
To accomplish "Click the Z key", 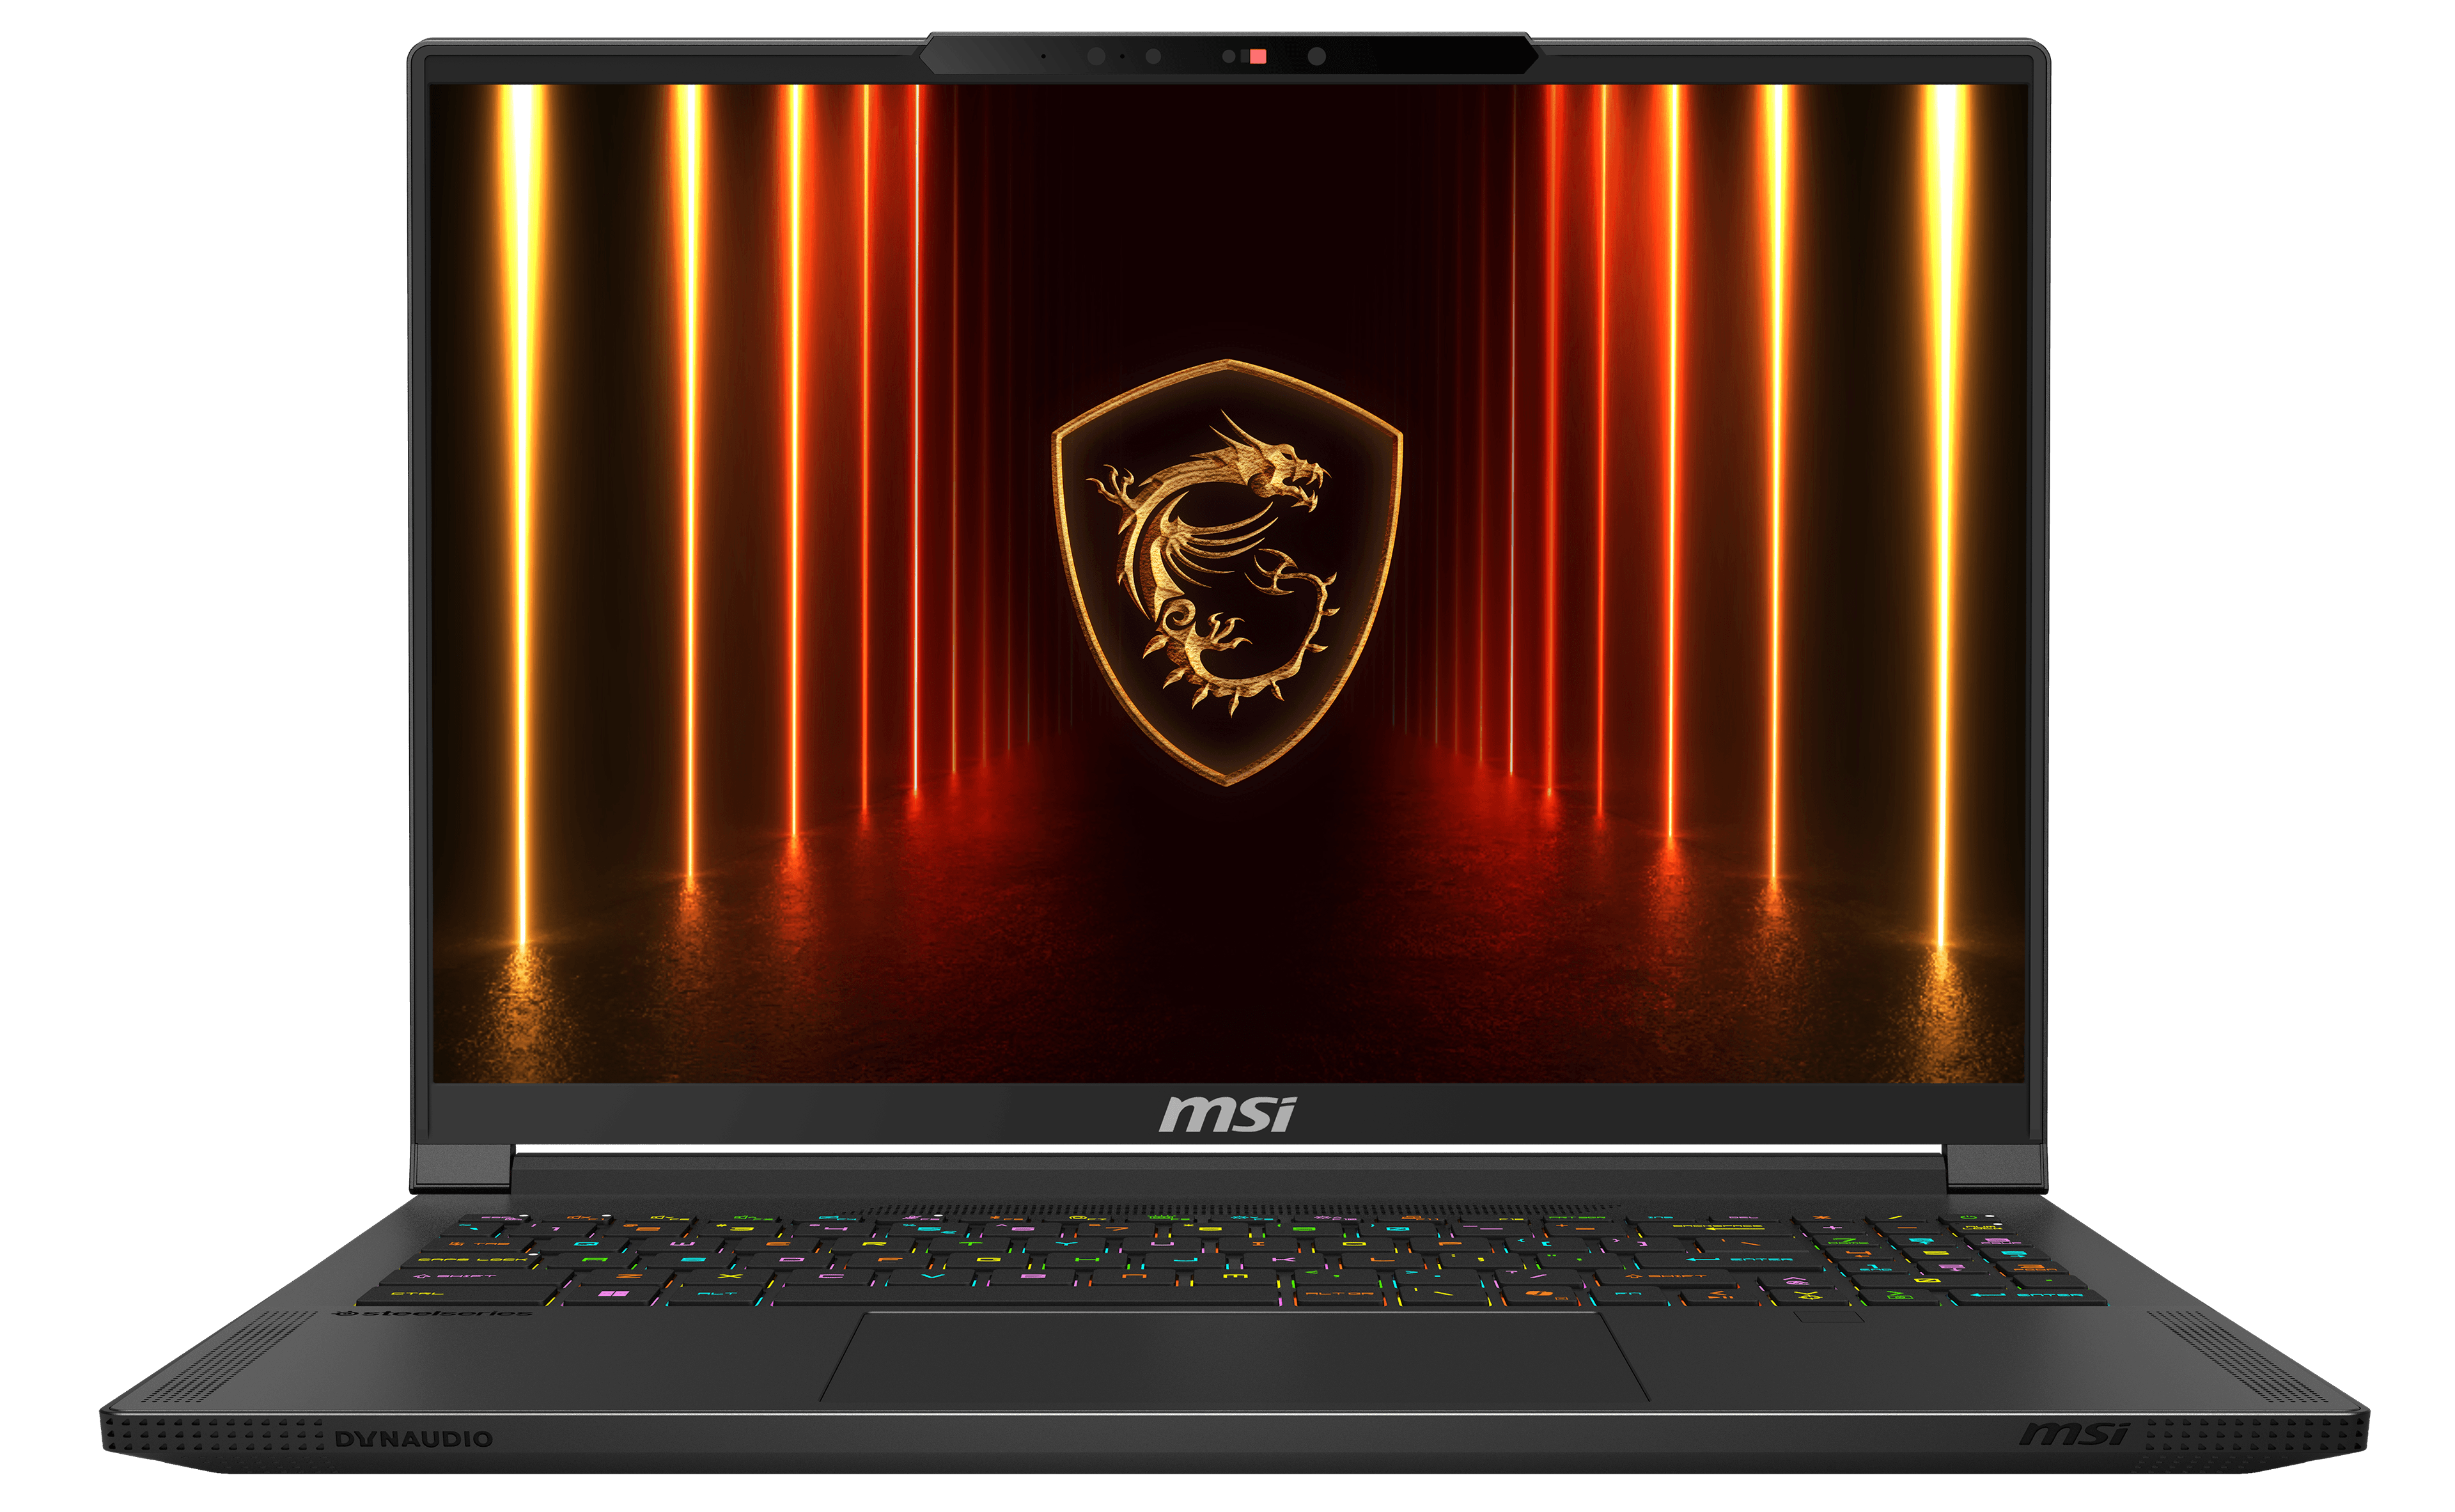I will 628,1277.
